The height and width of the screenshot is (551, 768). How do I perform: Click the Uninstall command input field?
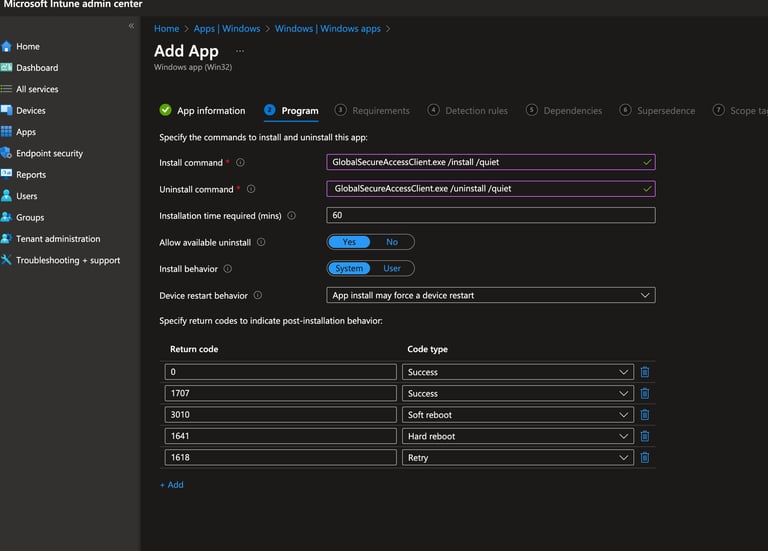click(x=491, y=189)
